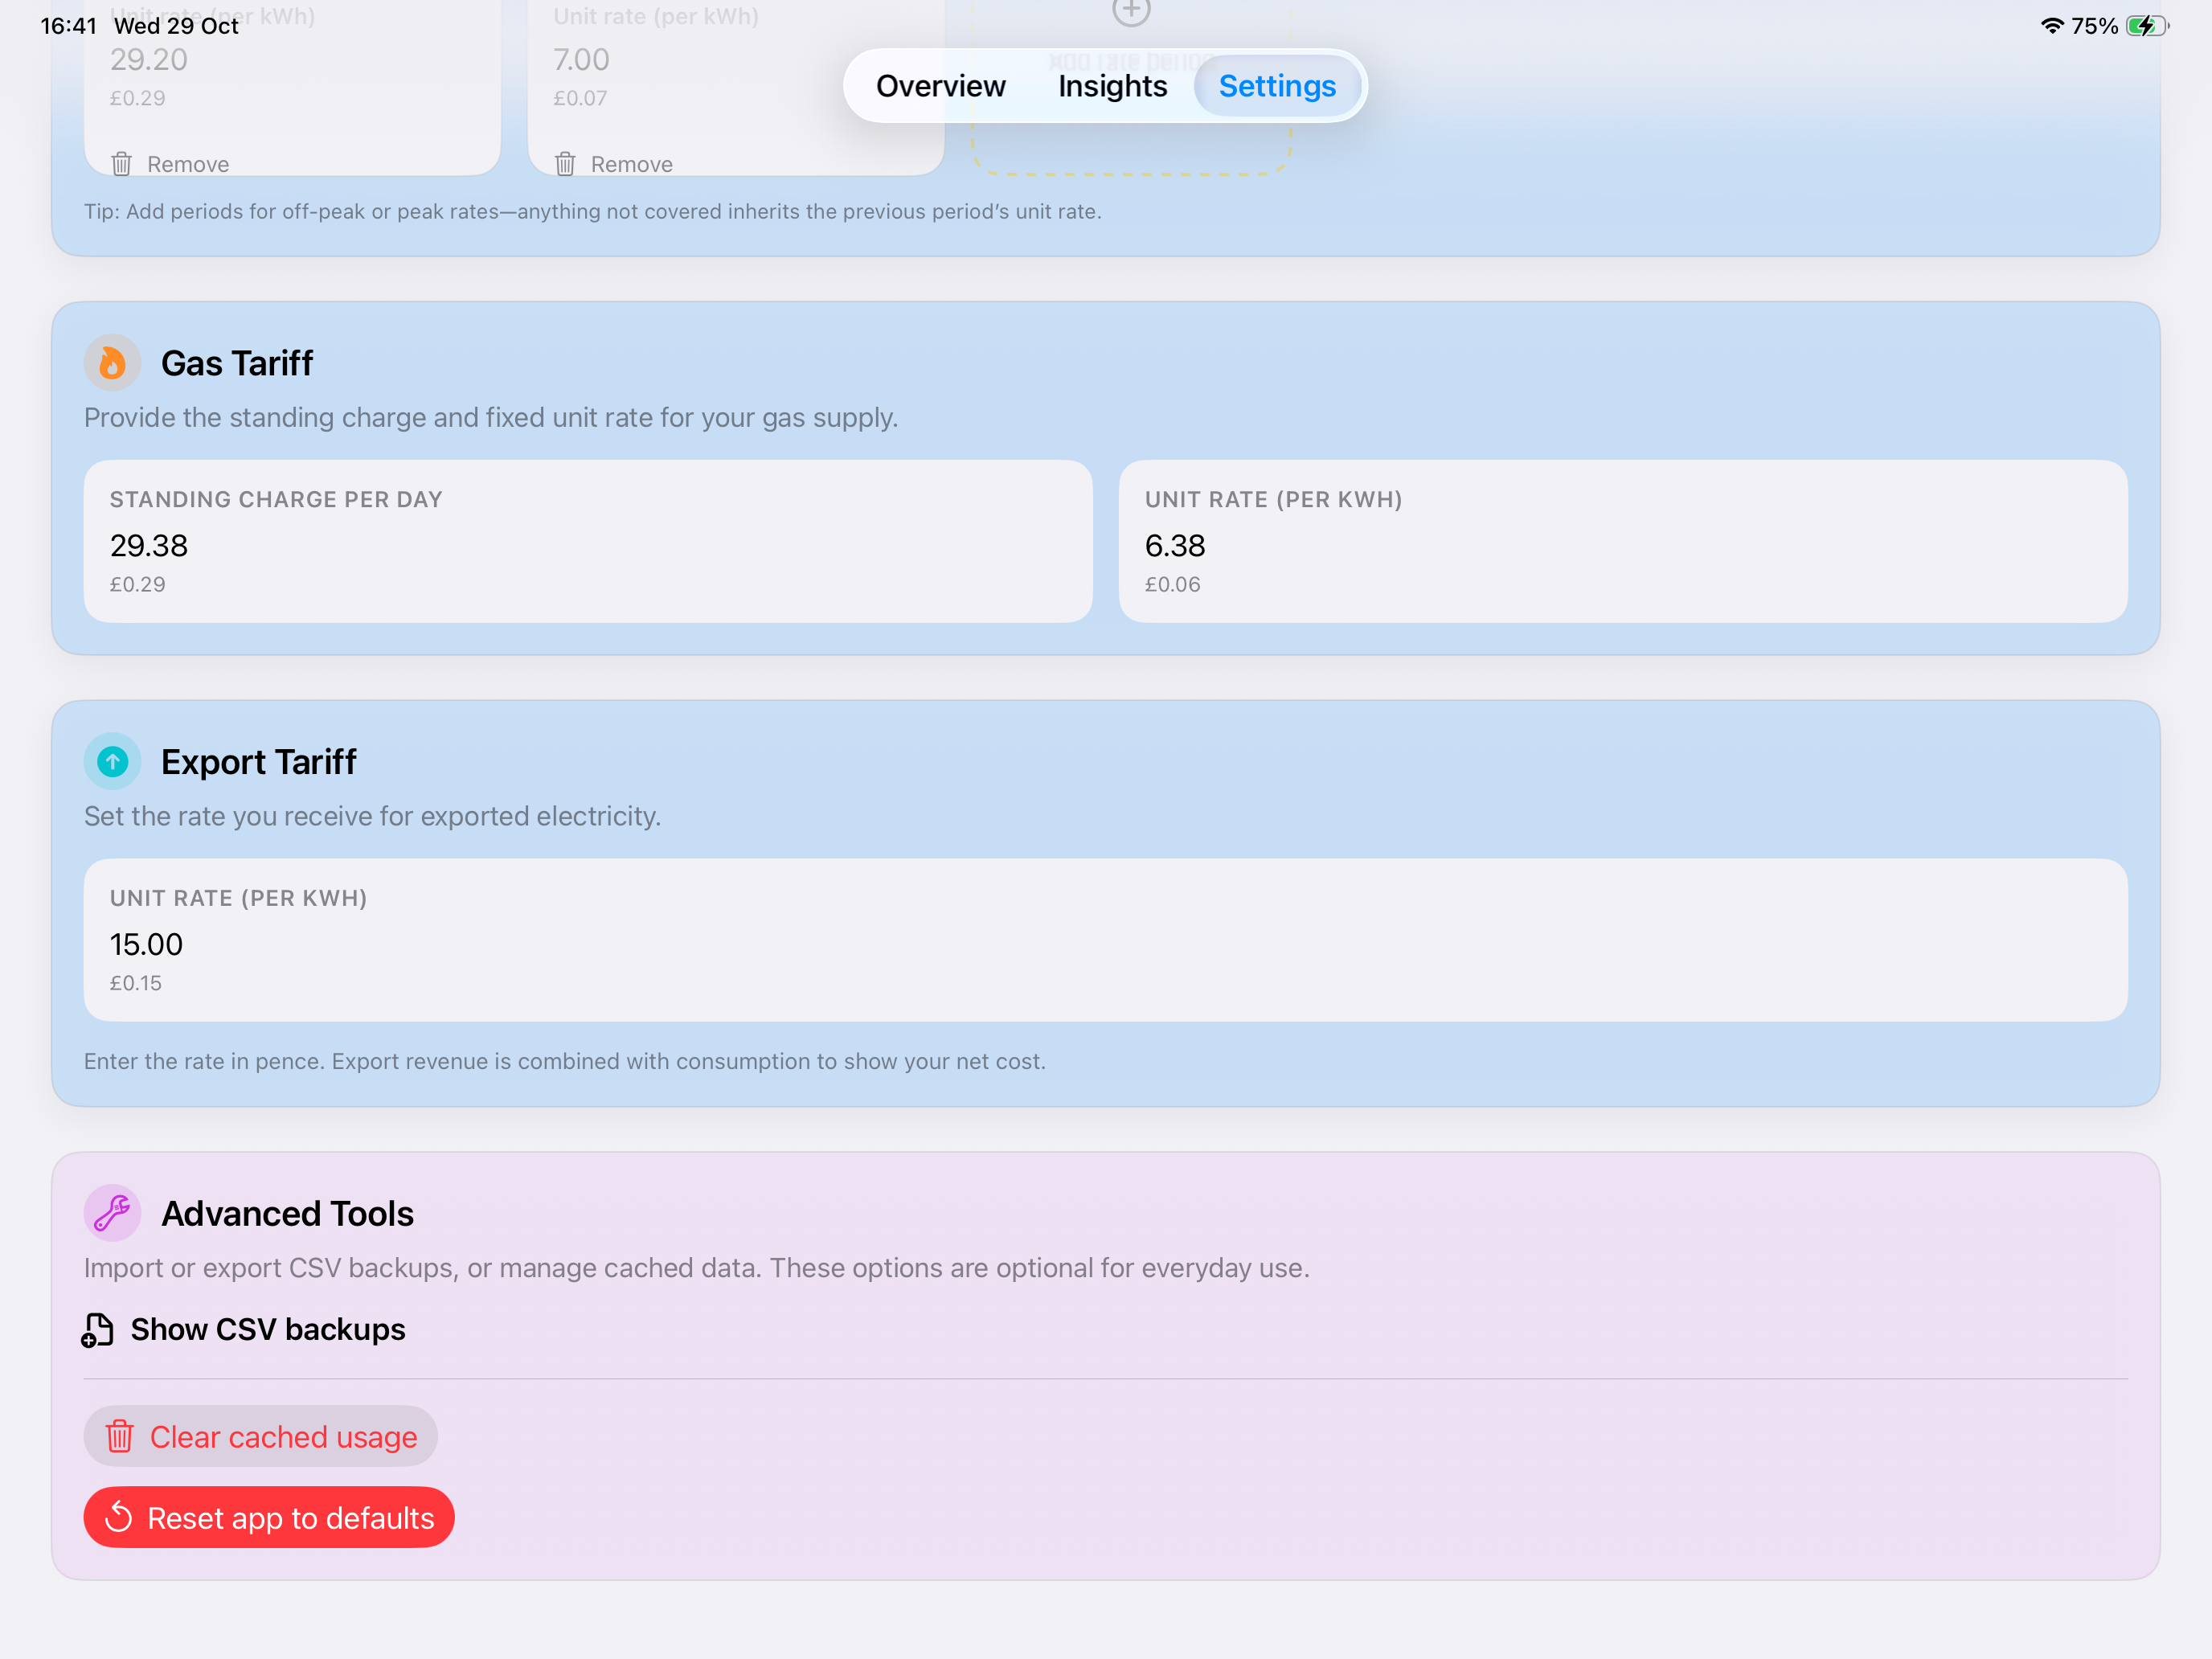Tap the plus icon to add rate period
Screen dimensions: 2212x1659
click(1131, 11)
